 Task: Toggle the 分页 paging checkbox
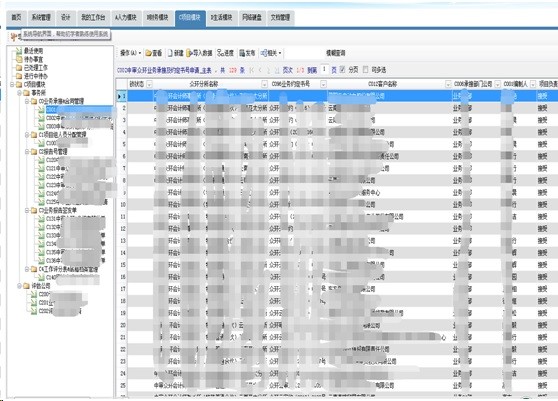point(342,69)
